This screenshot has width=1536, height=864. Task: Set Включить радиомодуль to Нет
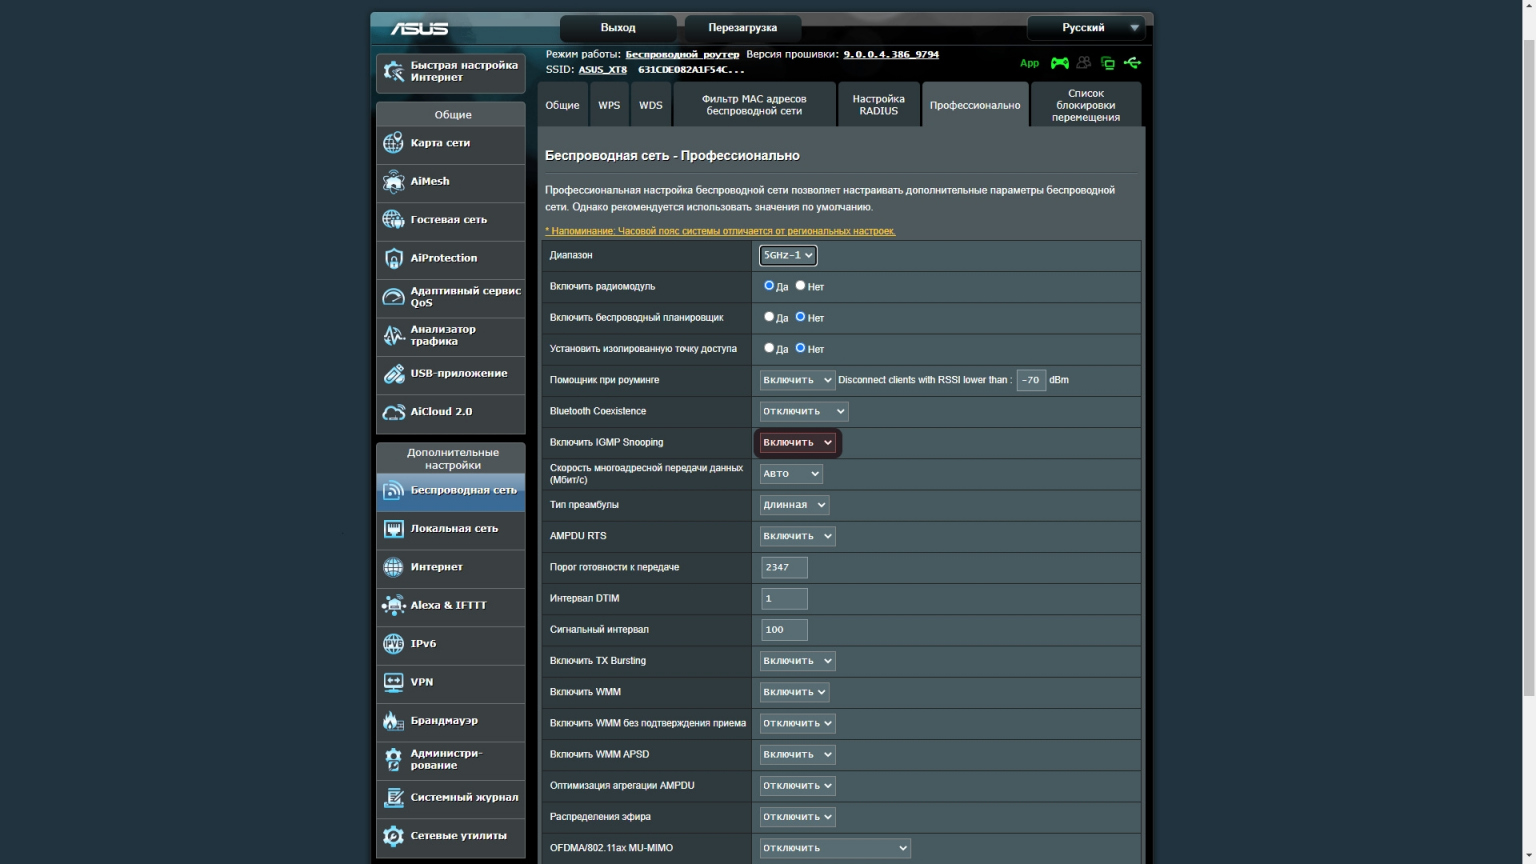click(x=800, y=286)
